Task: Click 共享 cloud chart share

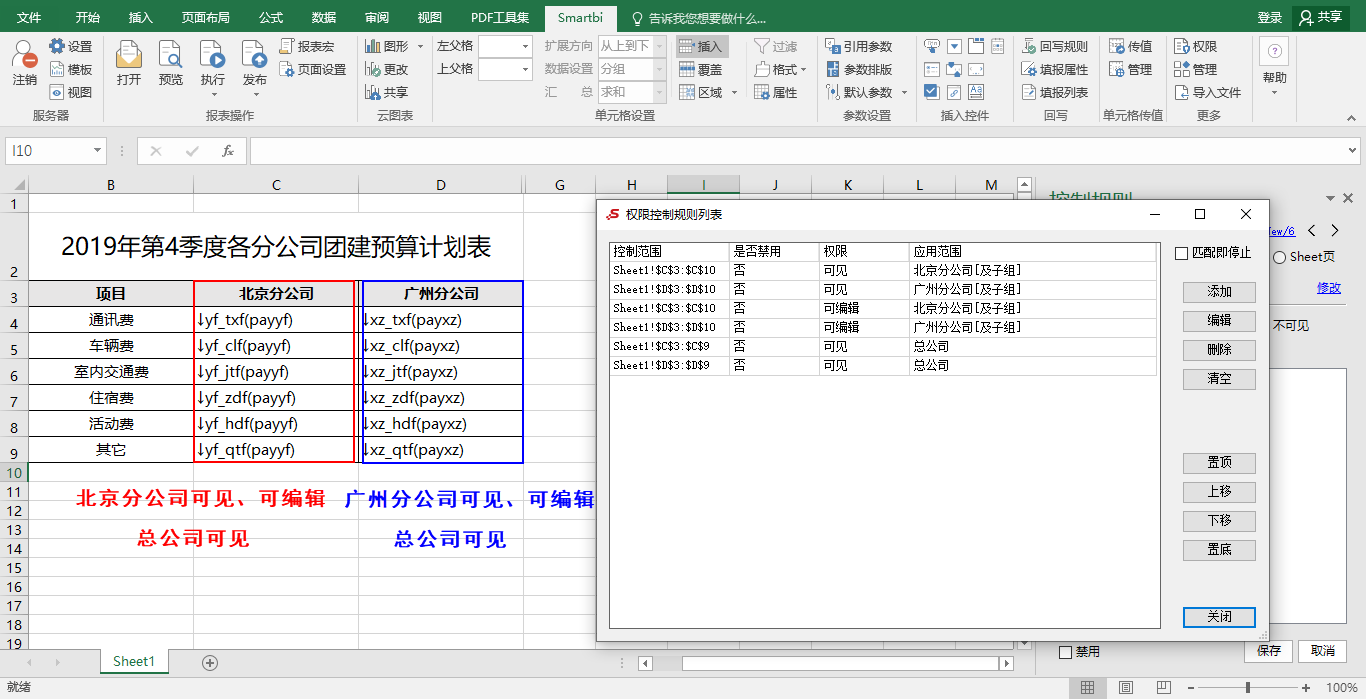Action: 385,92
